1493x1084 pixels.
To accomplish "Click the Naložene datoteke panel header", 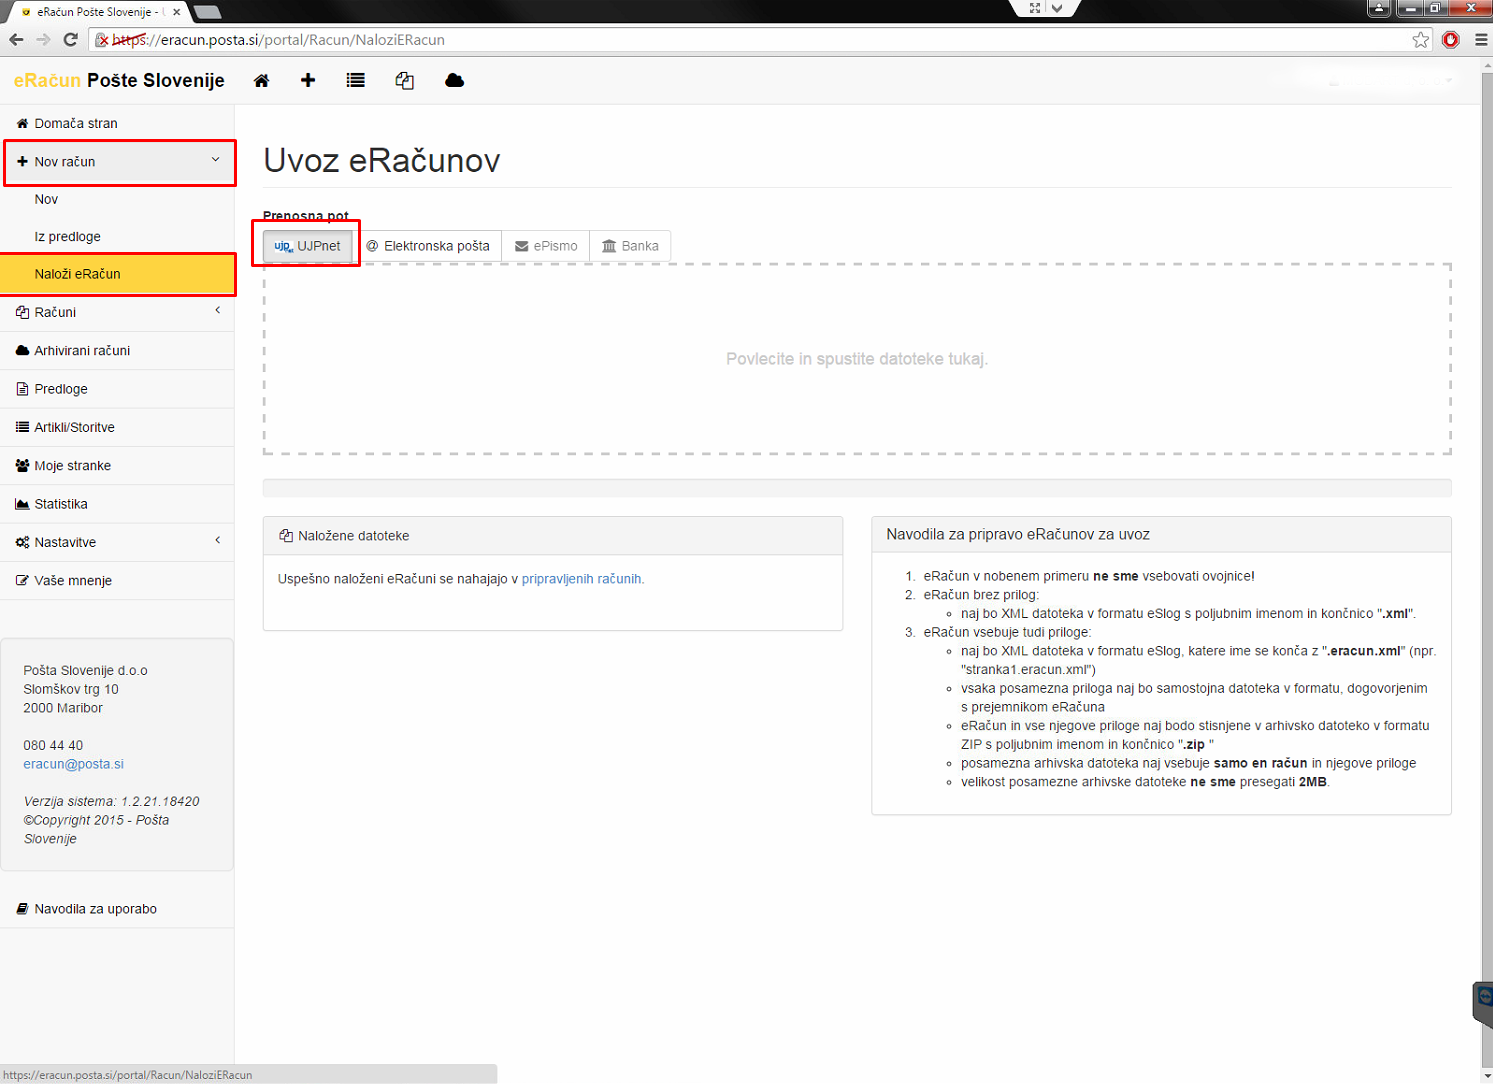I will point(553,536).
